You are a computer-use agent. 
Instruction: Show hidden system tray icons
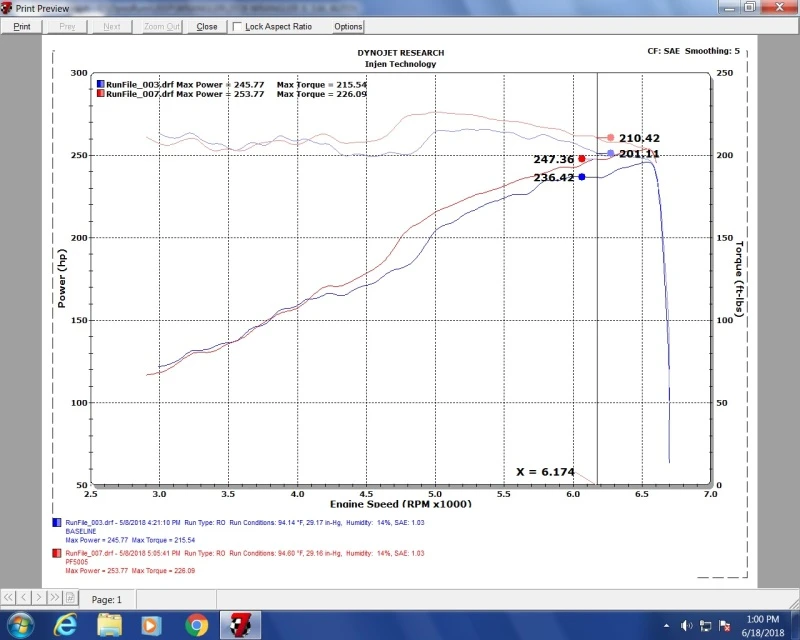pyautogui.click(x=665, y=626)
